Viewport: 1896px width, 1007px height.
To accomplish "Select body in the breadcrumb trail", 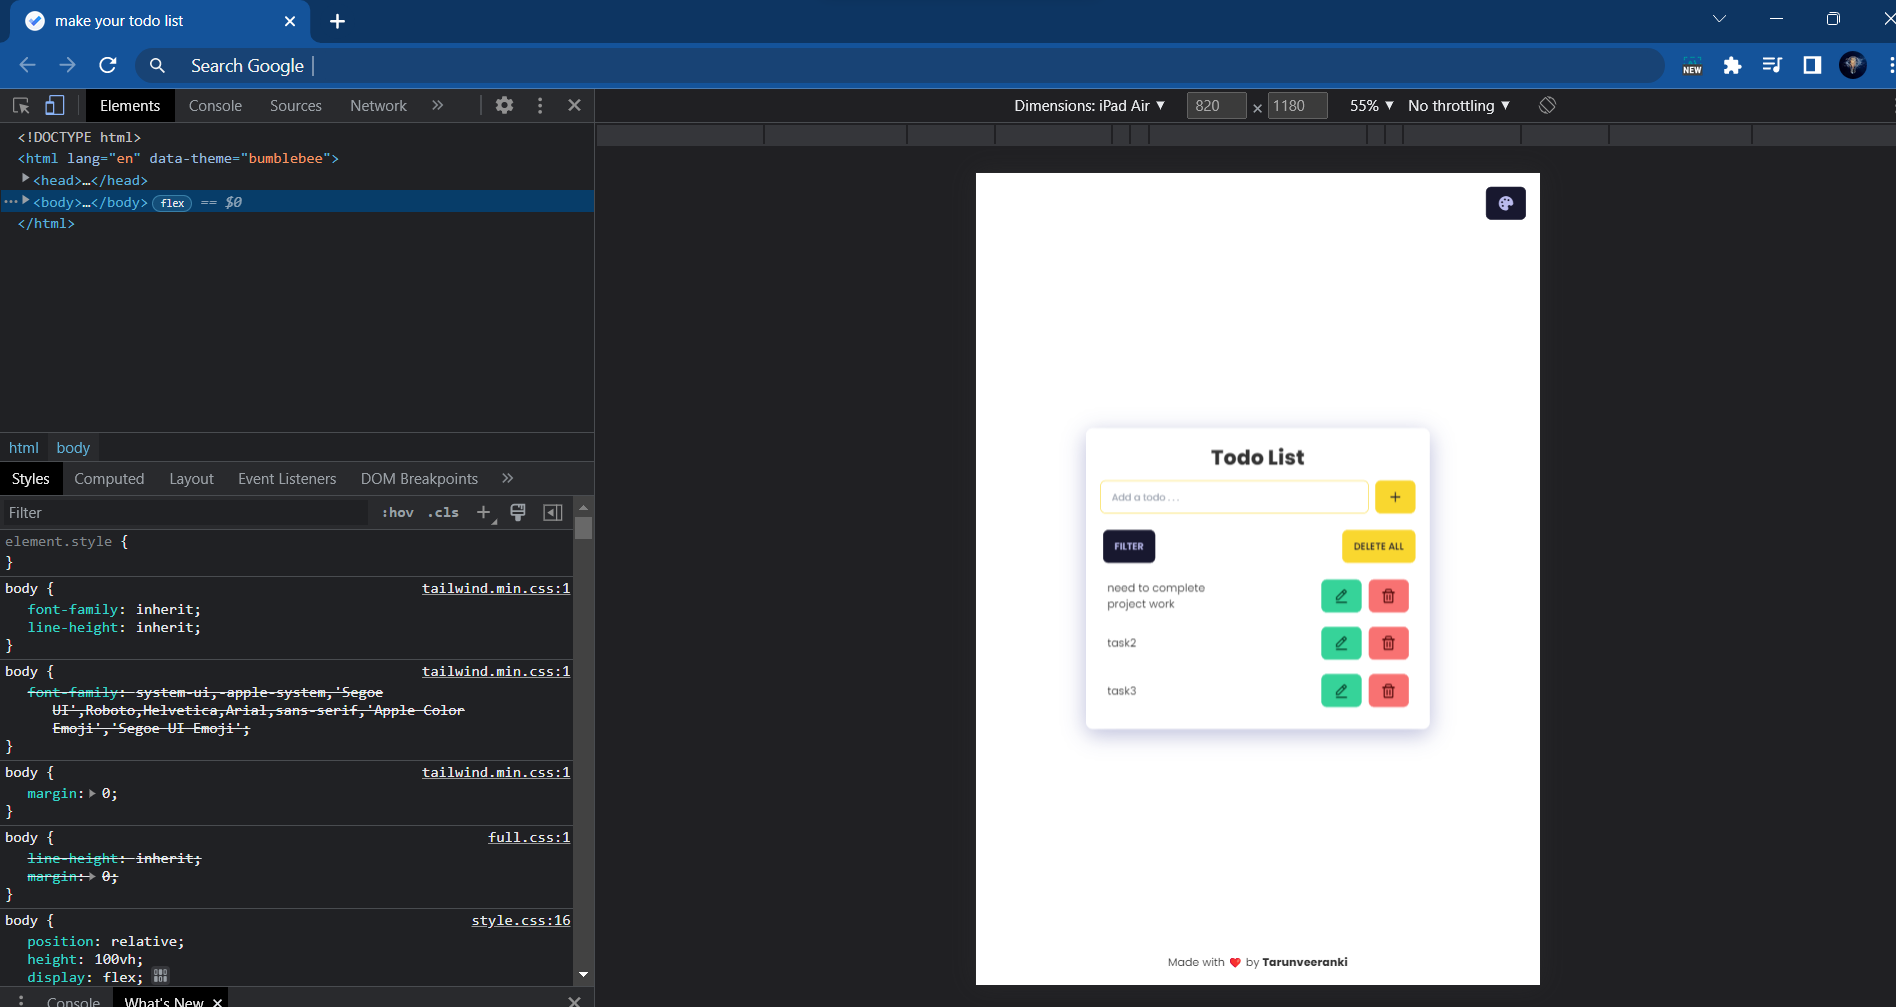I will (73, 448).
